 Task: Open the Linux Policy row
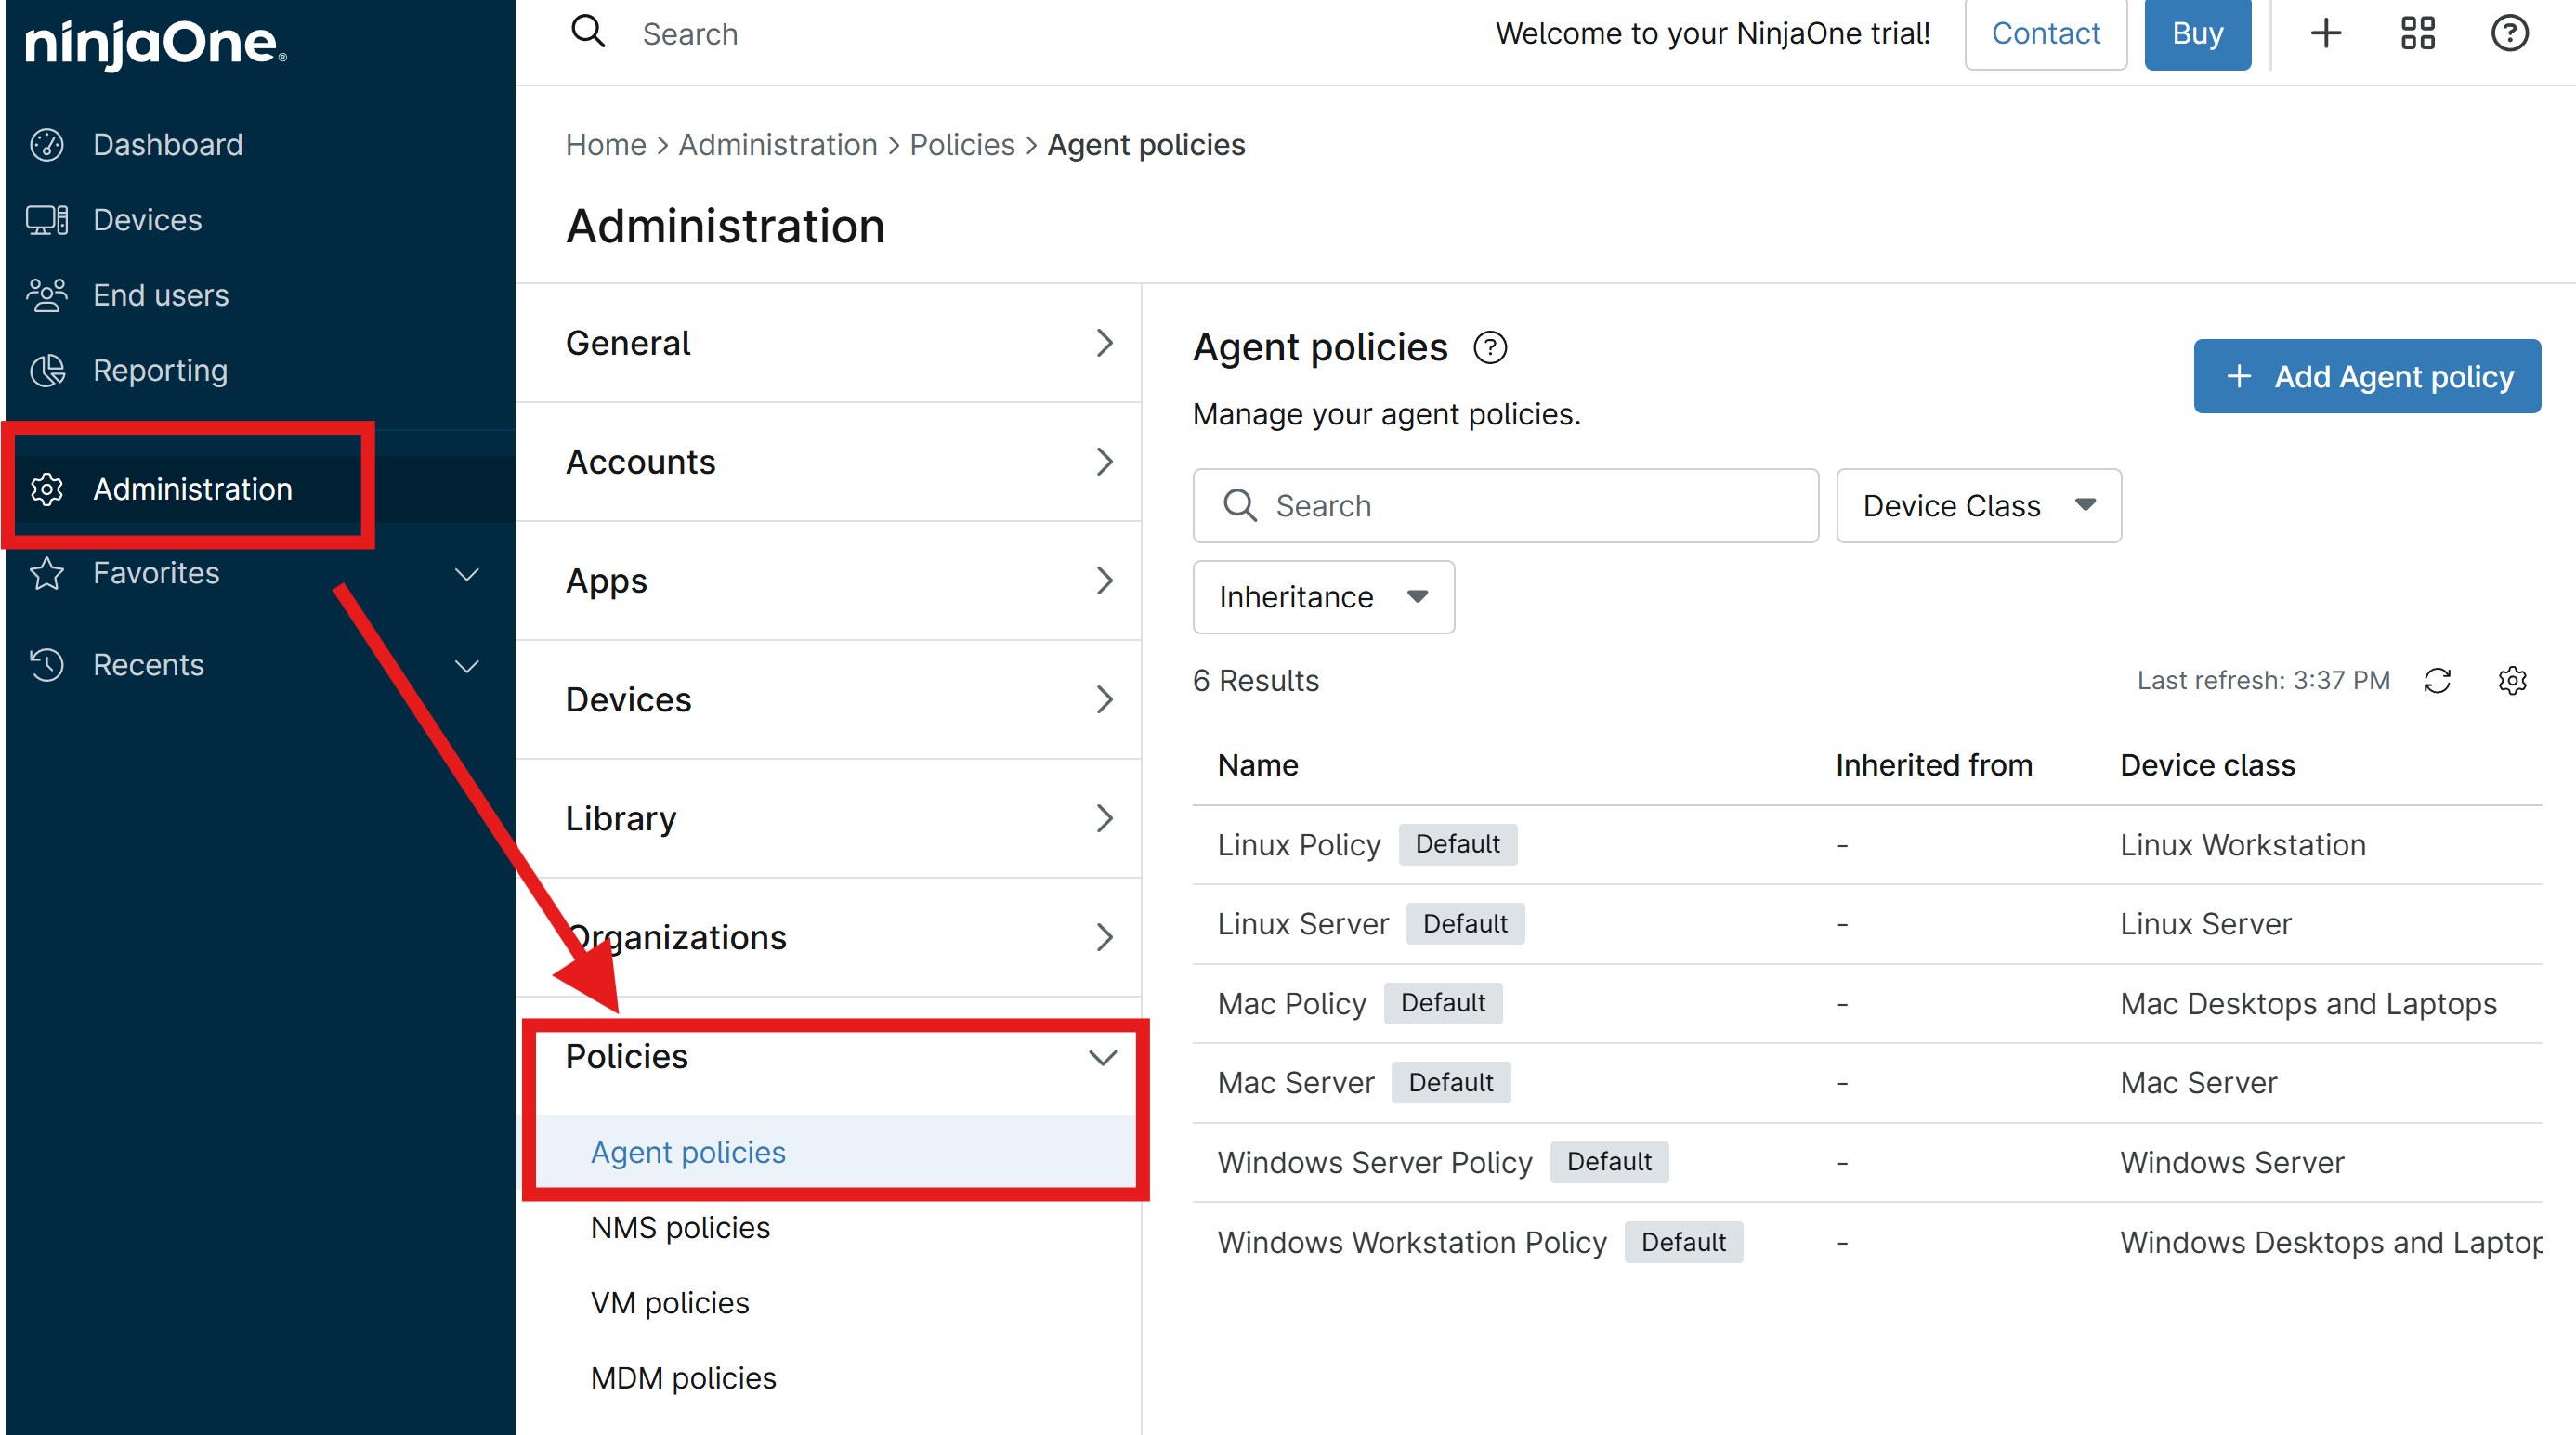point(1866,845)
